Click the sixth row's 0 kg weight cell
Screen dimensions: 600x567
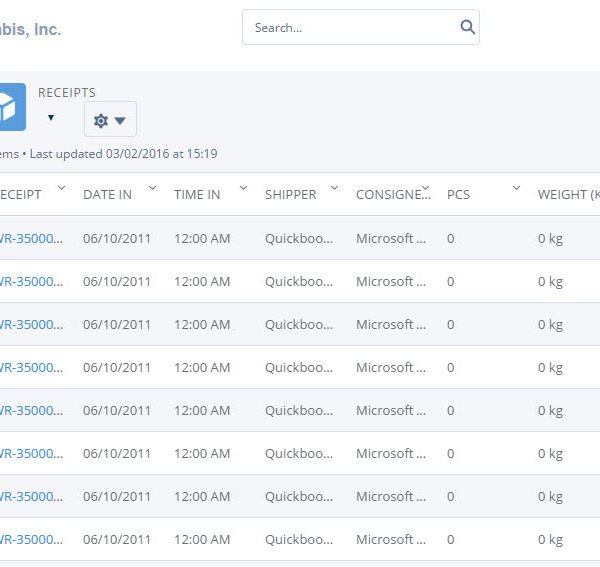[x=550, y=453]
